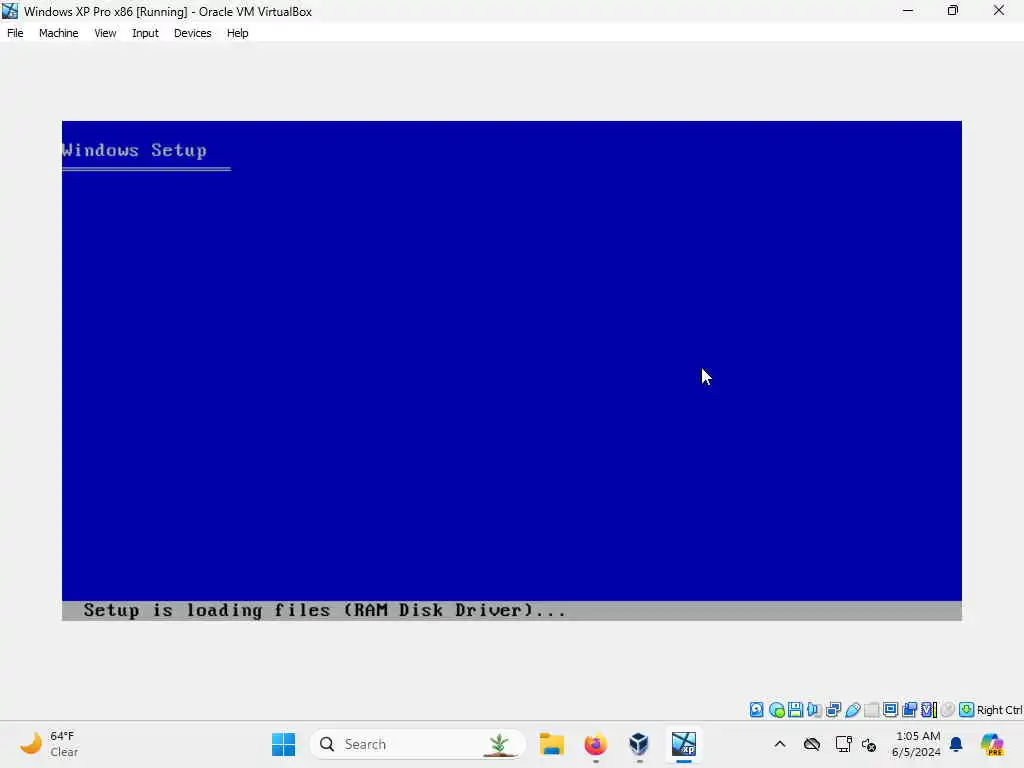1024x768 pixels.
Task: Open the weather widget showing 64°F Clear
Action: (49, 744)
